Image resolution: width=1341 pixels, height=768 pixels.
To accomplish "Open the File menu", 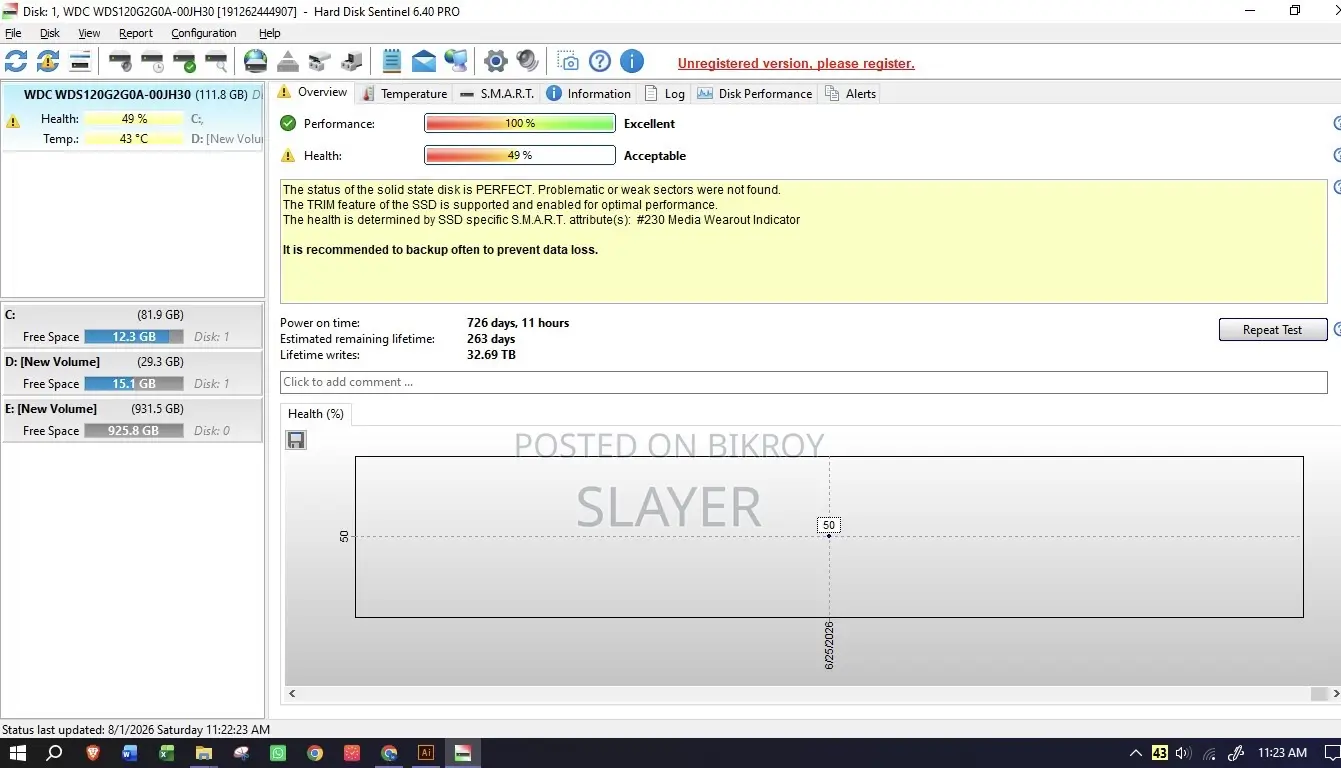I will click(13, 33).
